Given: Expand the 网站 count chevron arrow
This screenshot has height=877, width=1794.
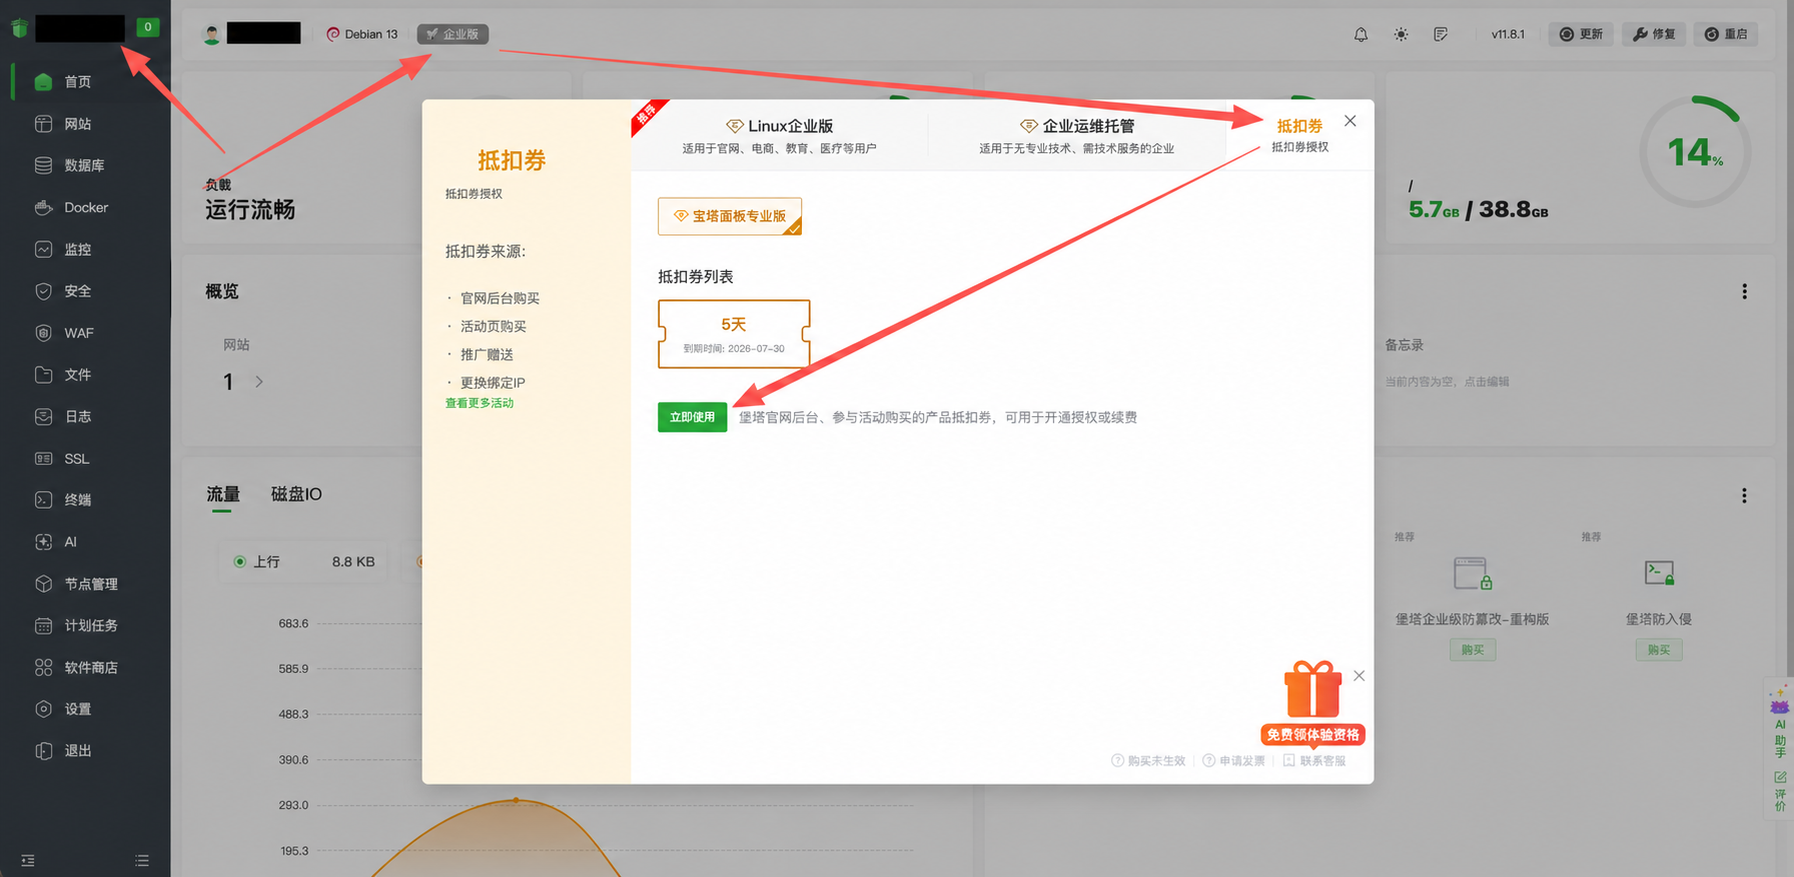Looking at the screenshot, I should pos(259,382).
